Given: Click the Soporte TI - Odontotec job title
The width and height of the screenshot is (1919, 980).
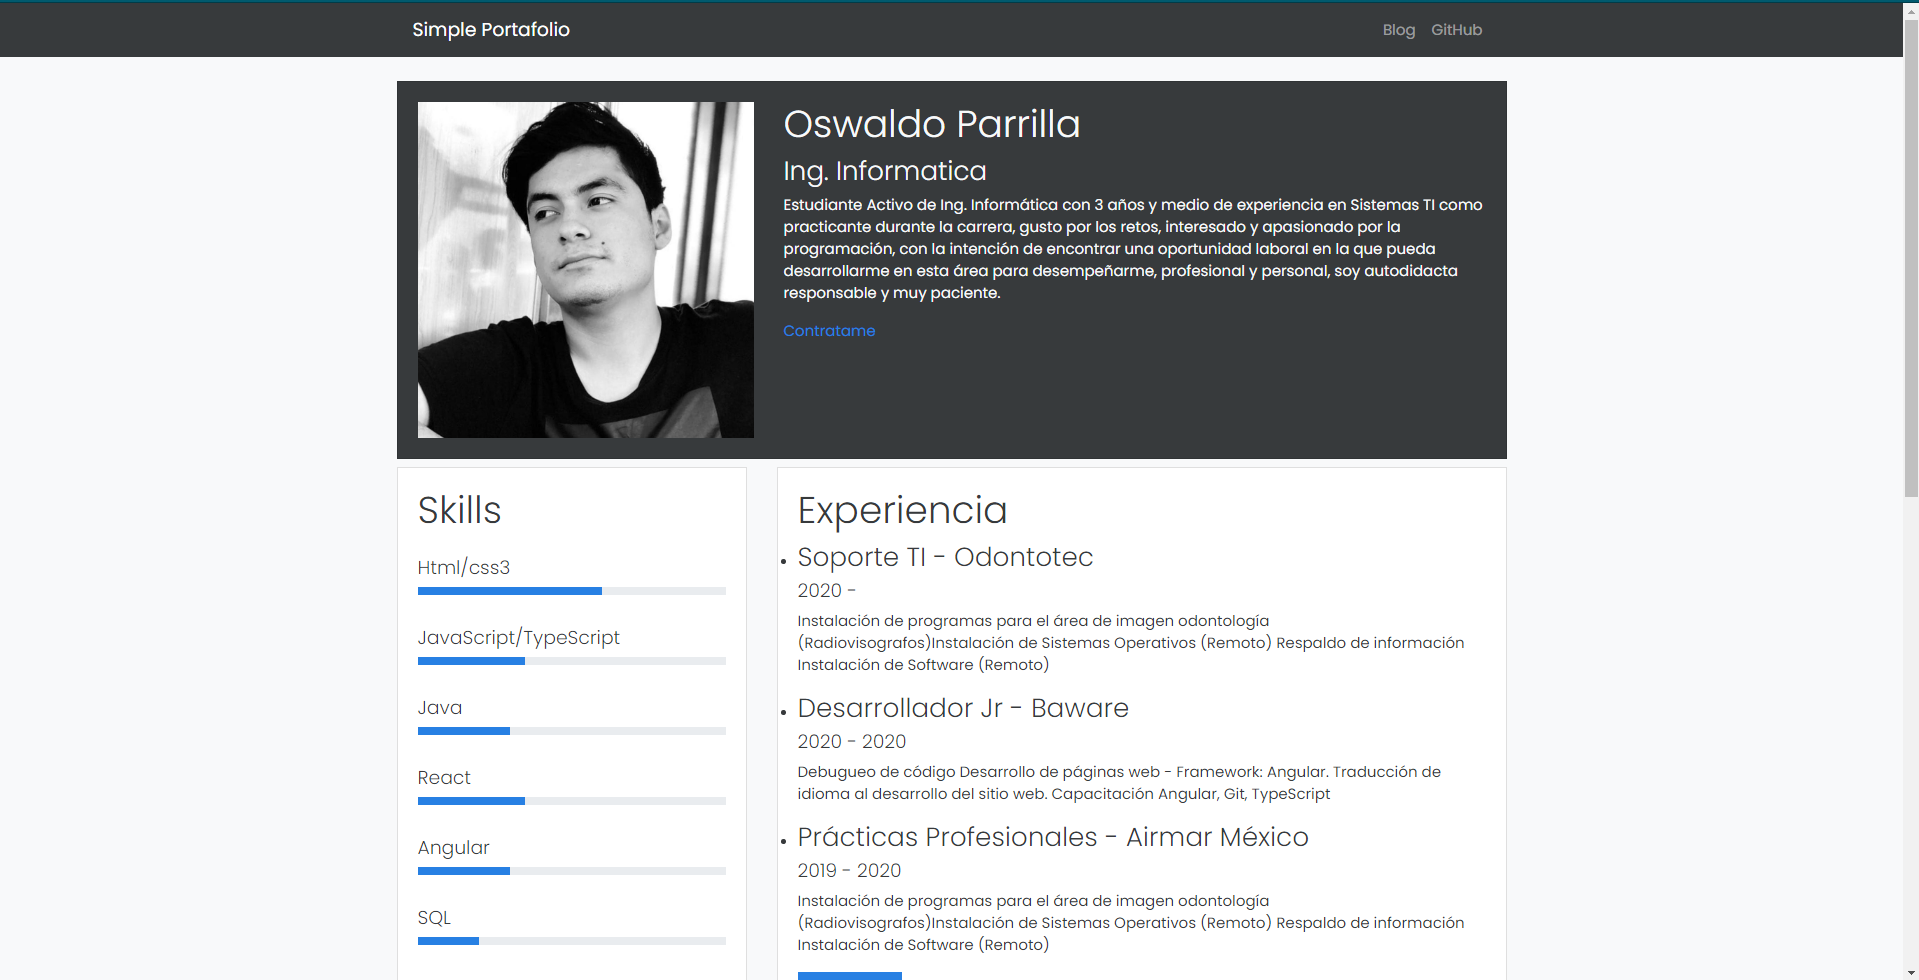Looking at the screenshot, I should click(x=944, y=557).
